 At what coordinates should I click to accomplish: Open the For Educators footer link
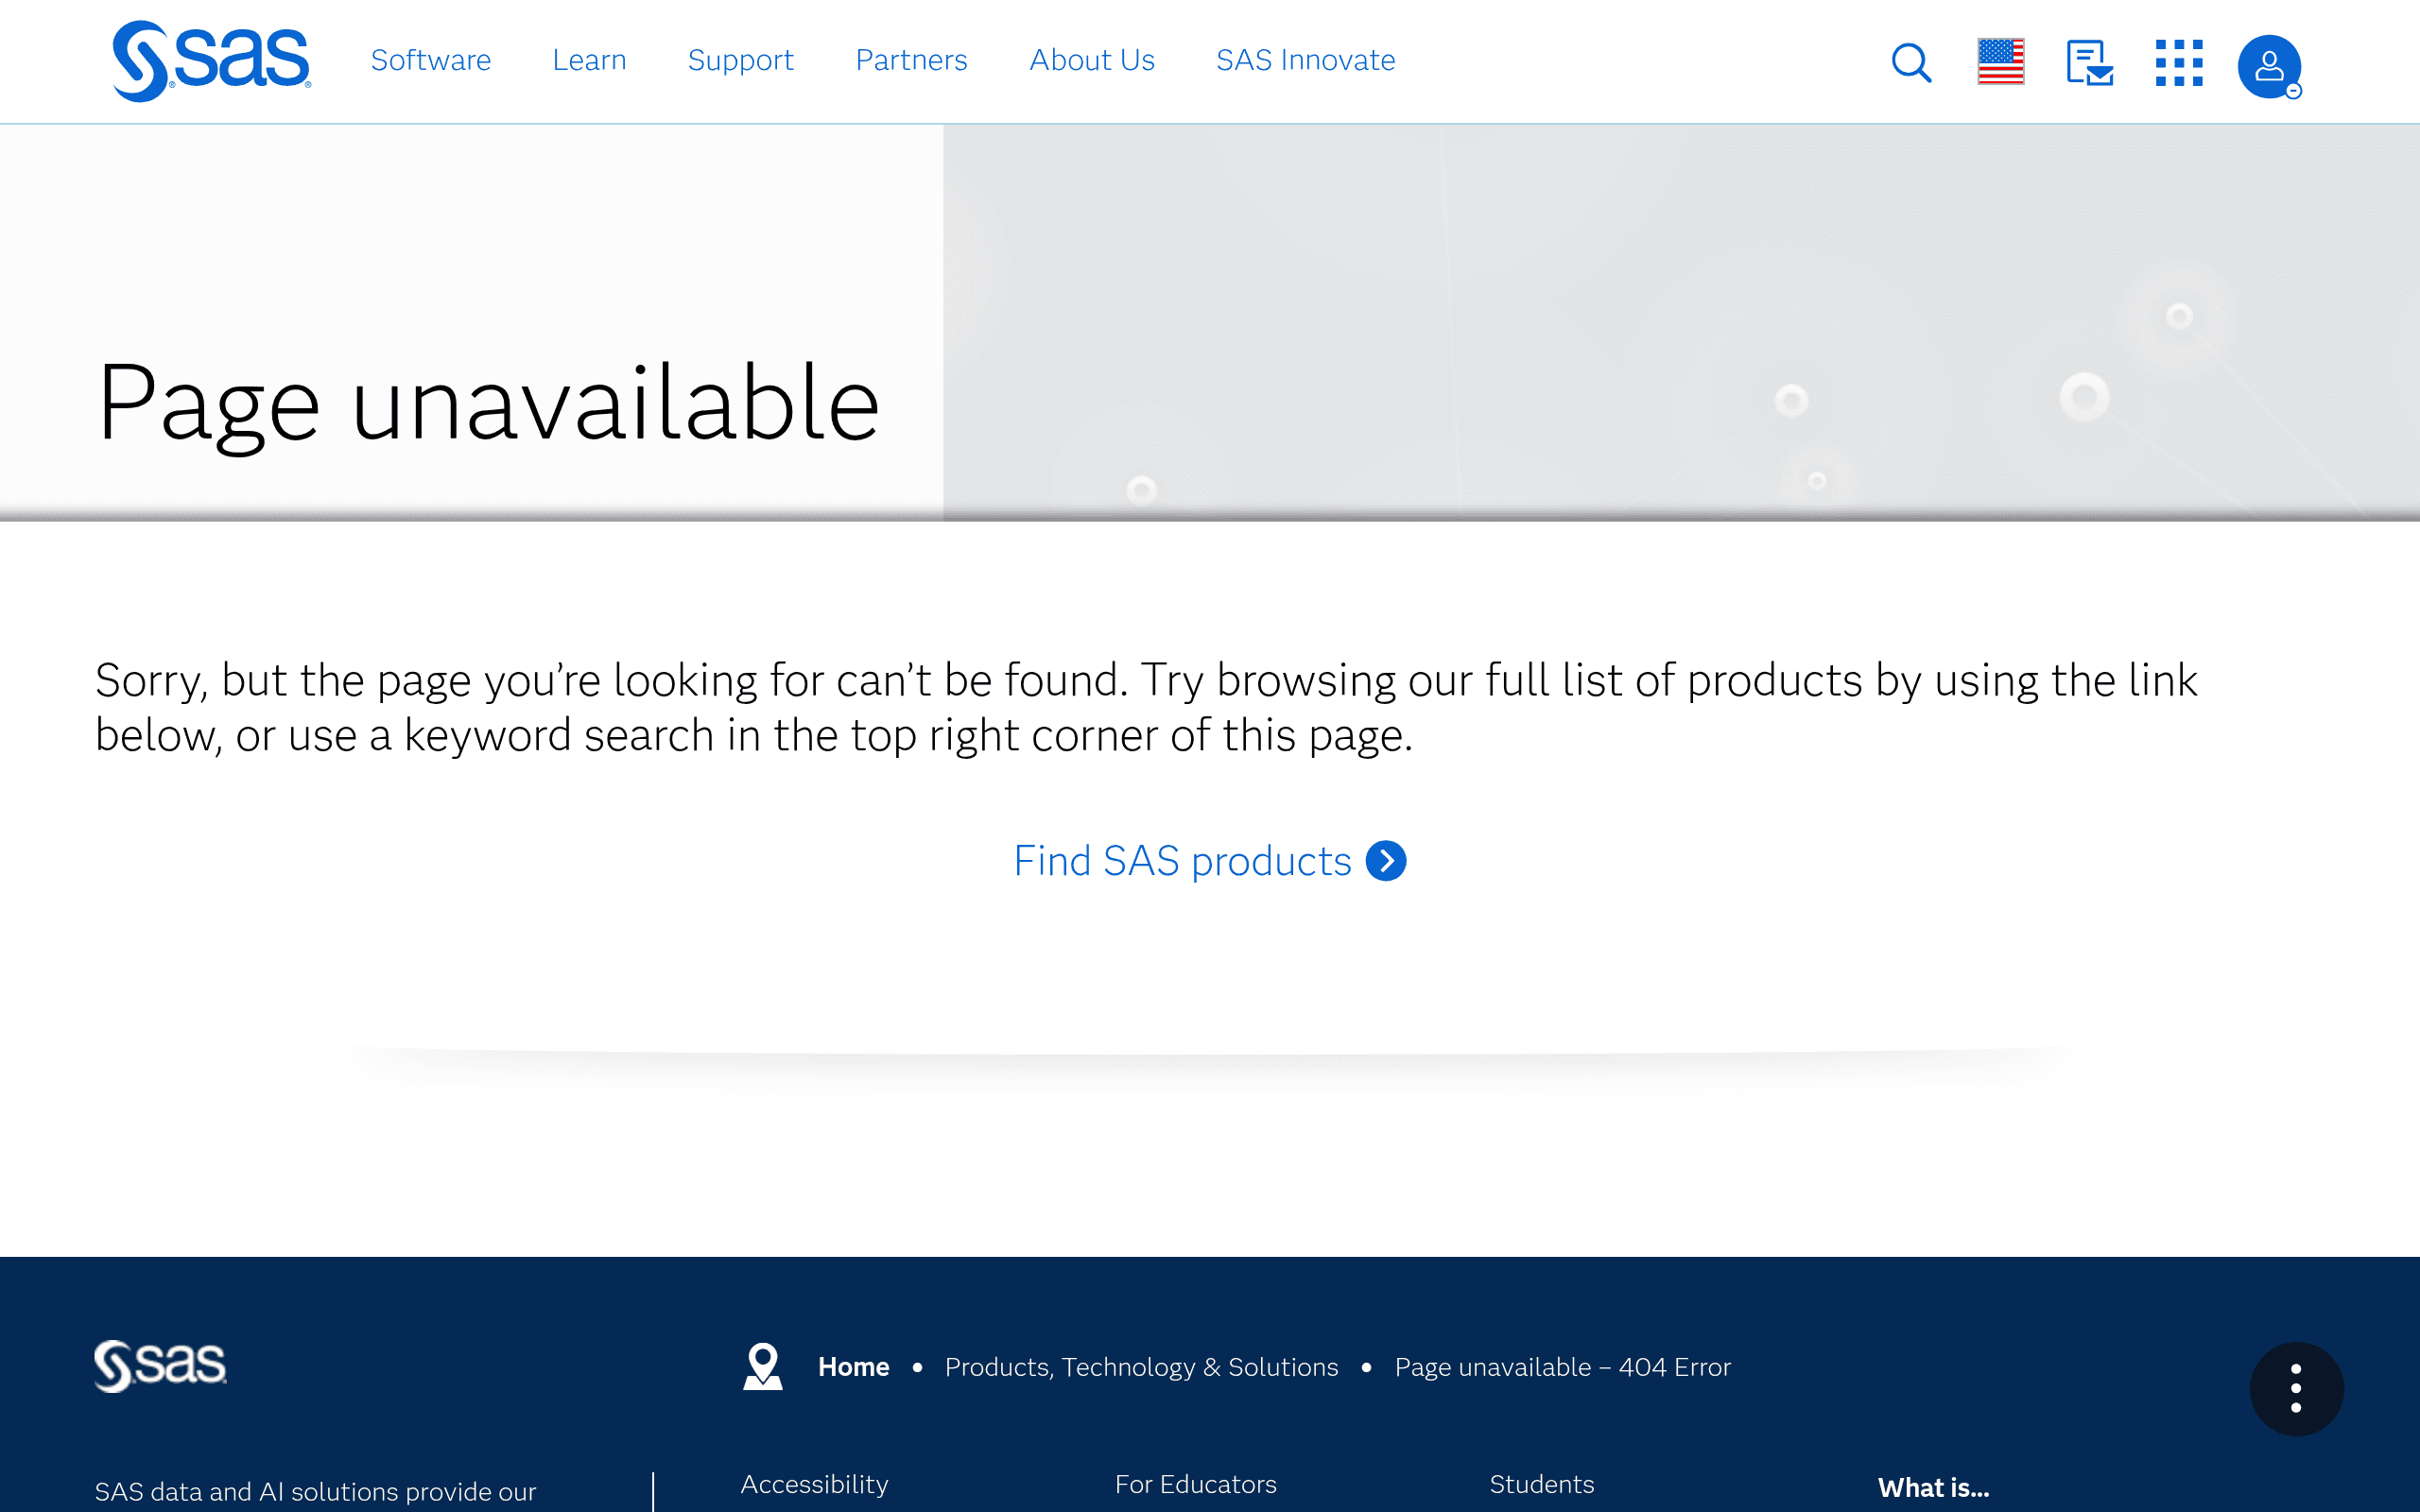click(1195, 1484)
